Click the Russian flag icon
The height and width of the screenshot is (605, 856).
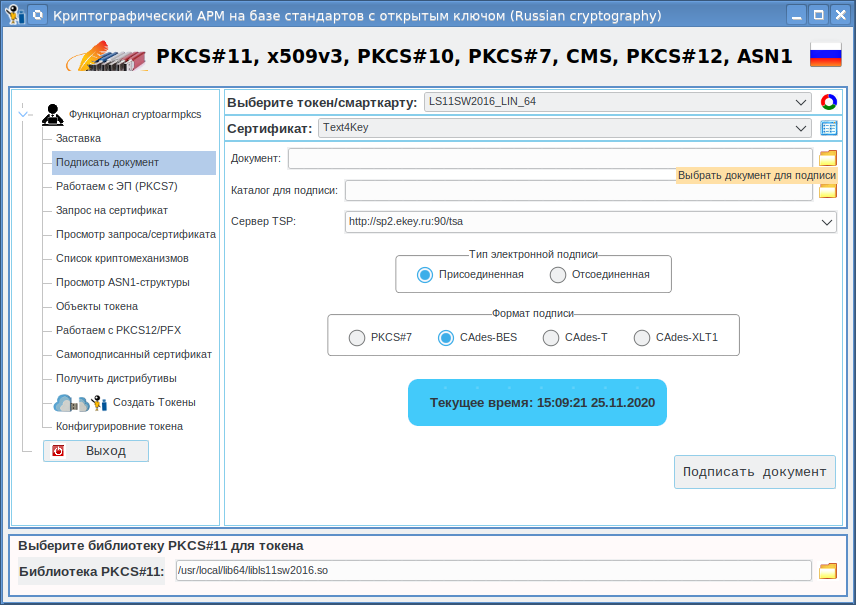[x=825, y=56]
